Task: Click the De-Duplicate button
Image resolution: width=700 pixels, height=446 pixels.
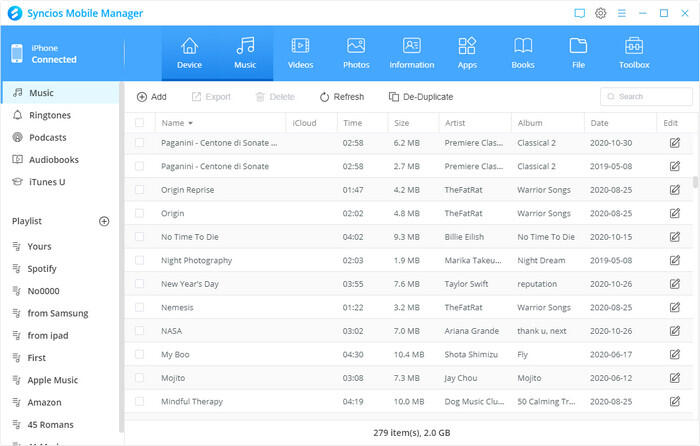Action: click(x=419, y=97)
